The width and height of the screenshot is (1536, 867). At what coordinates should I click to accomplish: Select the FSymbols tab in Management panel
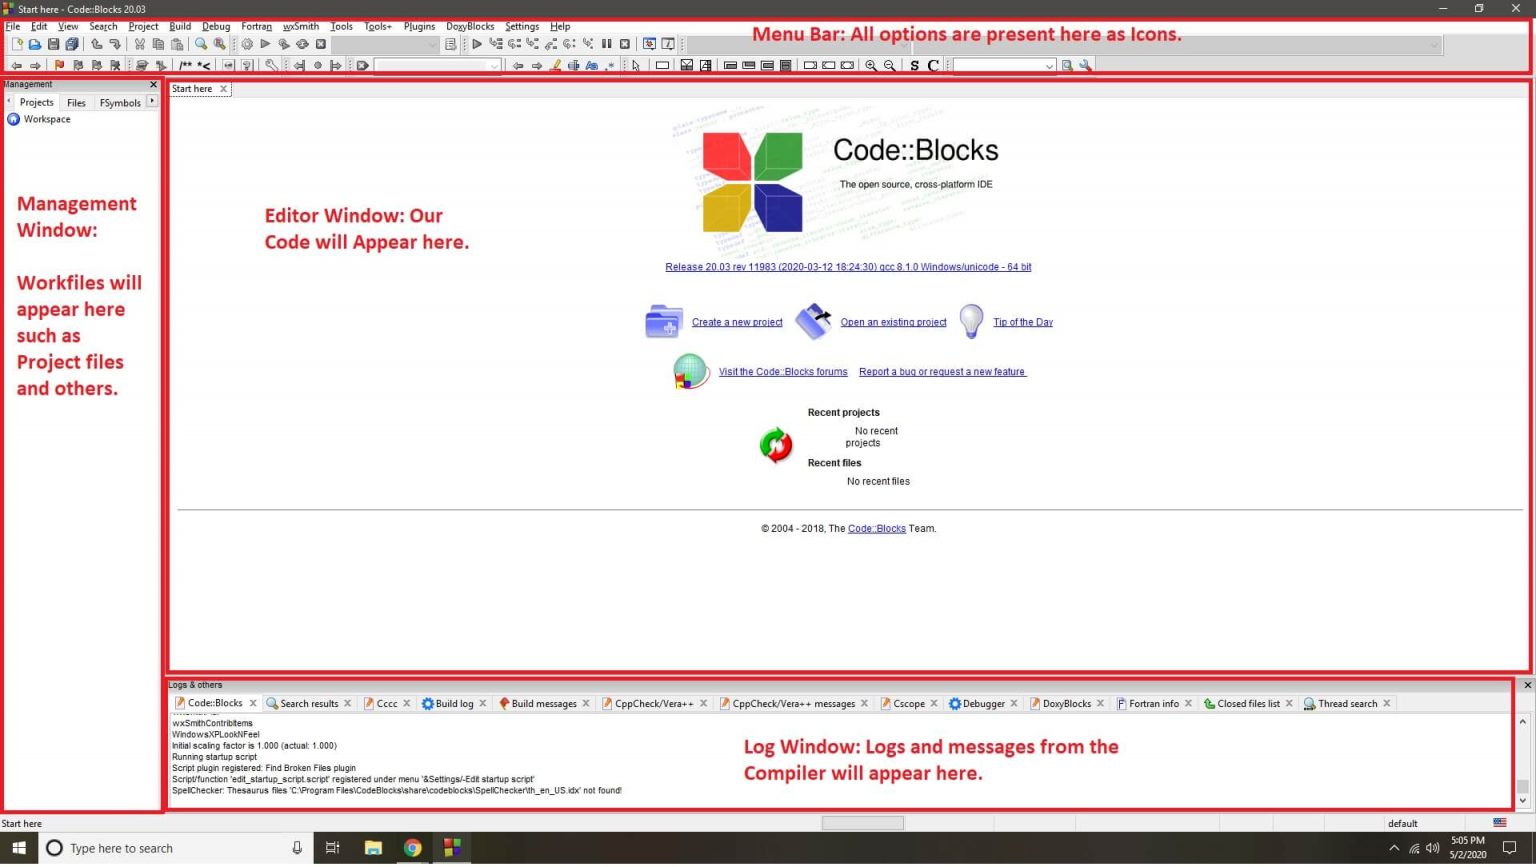point(120,102)
